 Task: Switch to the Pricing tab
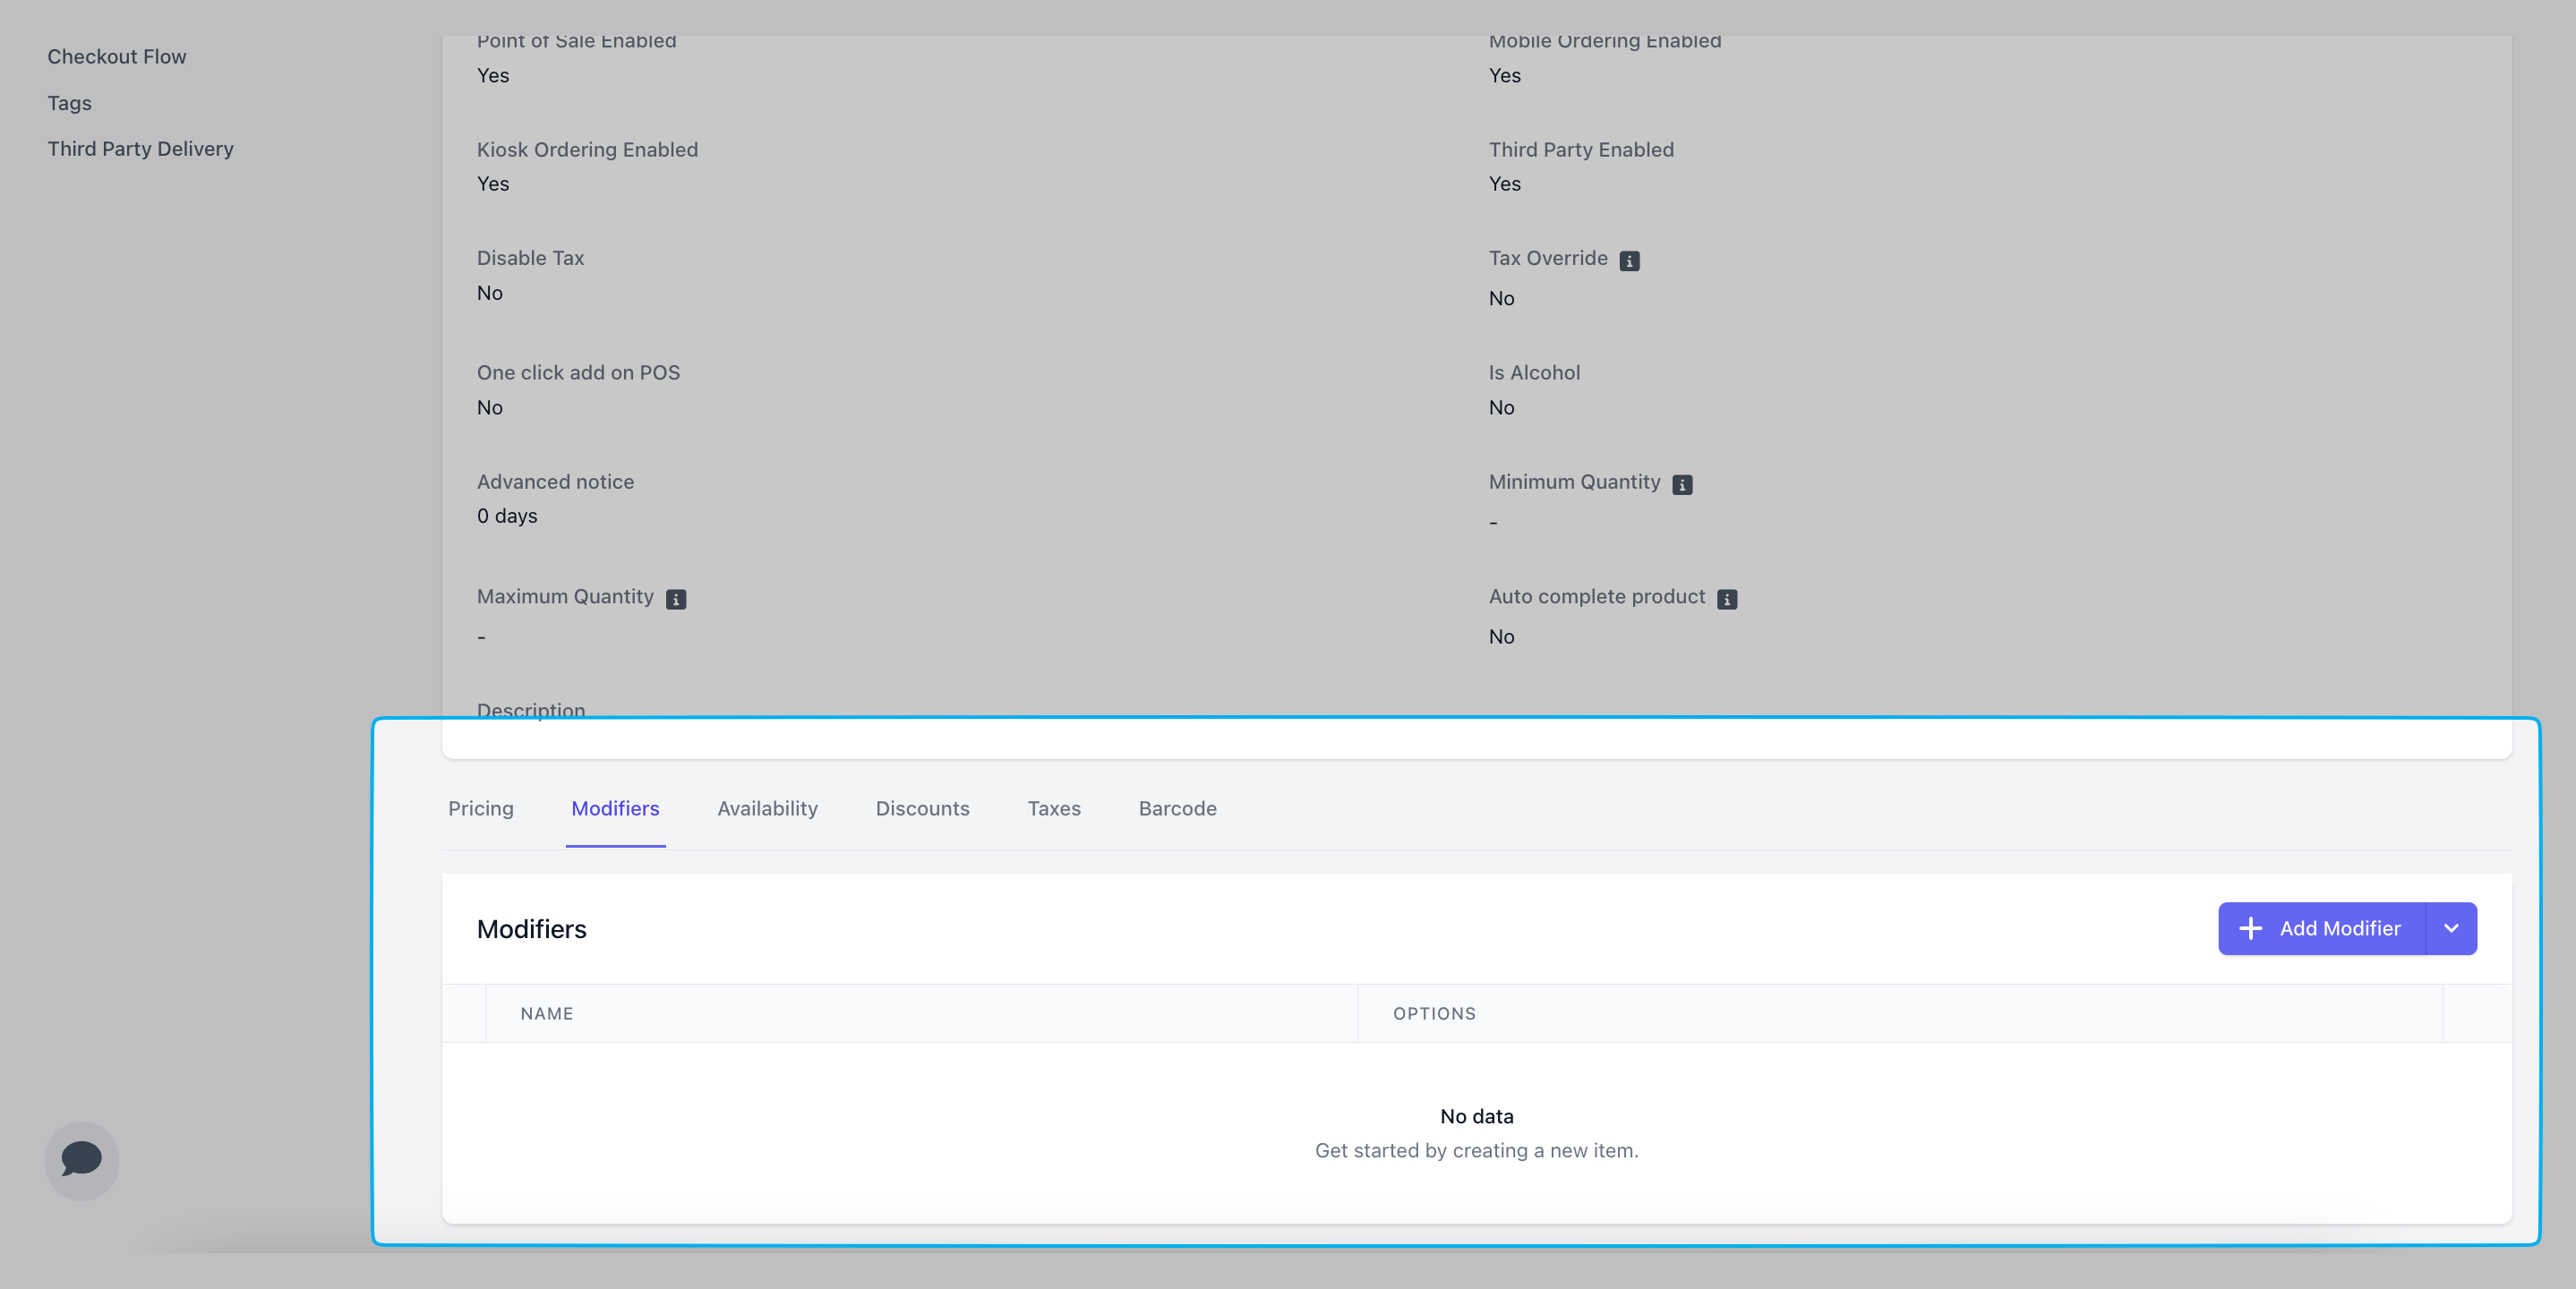[481, 808]
